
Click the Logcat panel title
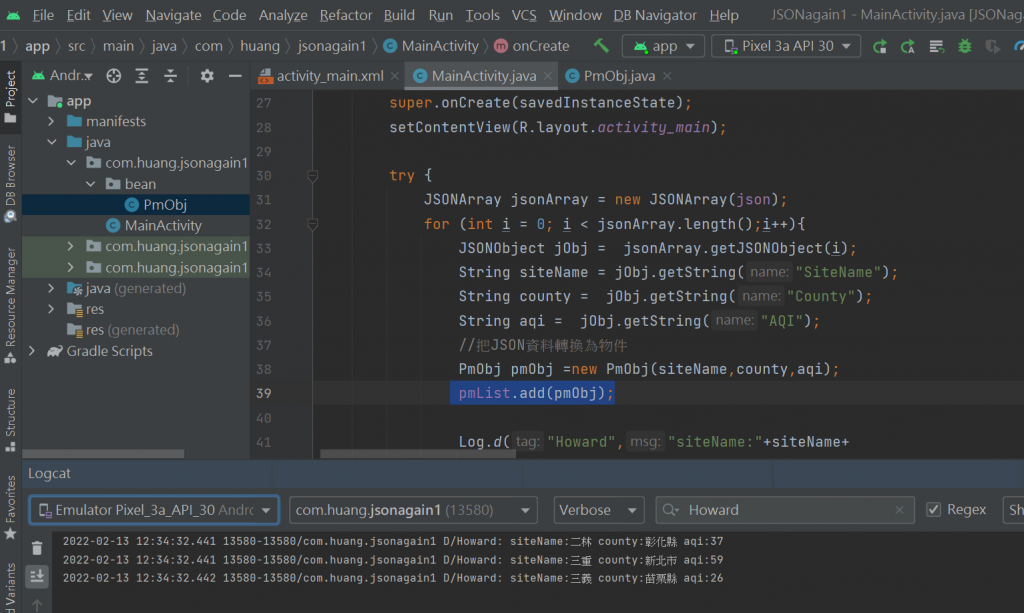tap(49, 473)
